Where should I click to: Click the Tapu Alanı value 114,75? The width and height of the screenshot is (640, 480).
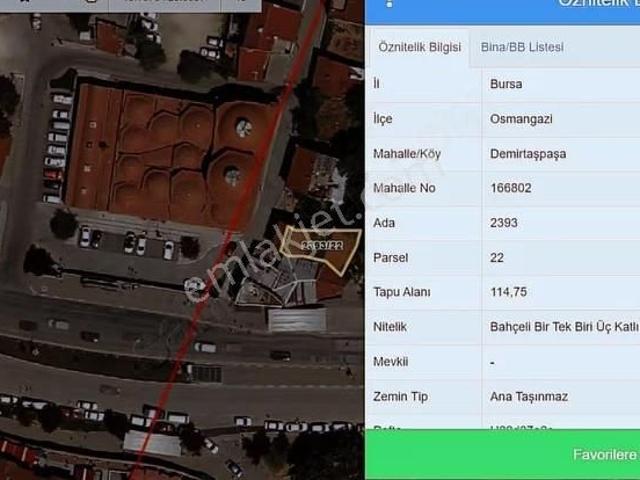[x=508, y=292]
